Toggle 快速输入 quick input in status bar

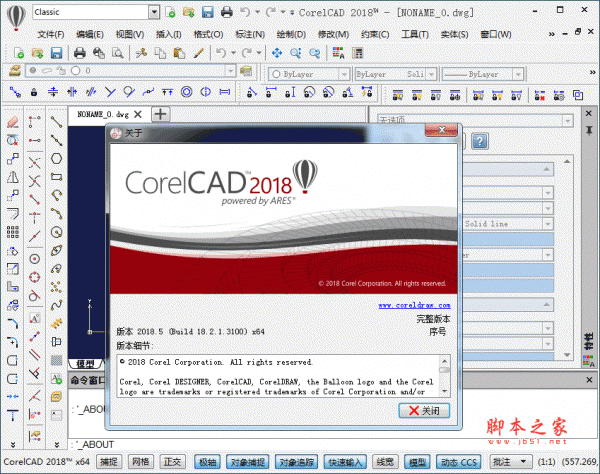(x=345, y=462)
